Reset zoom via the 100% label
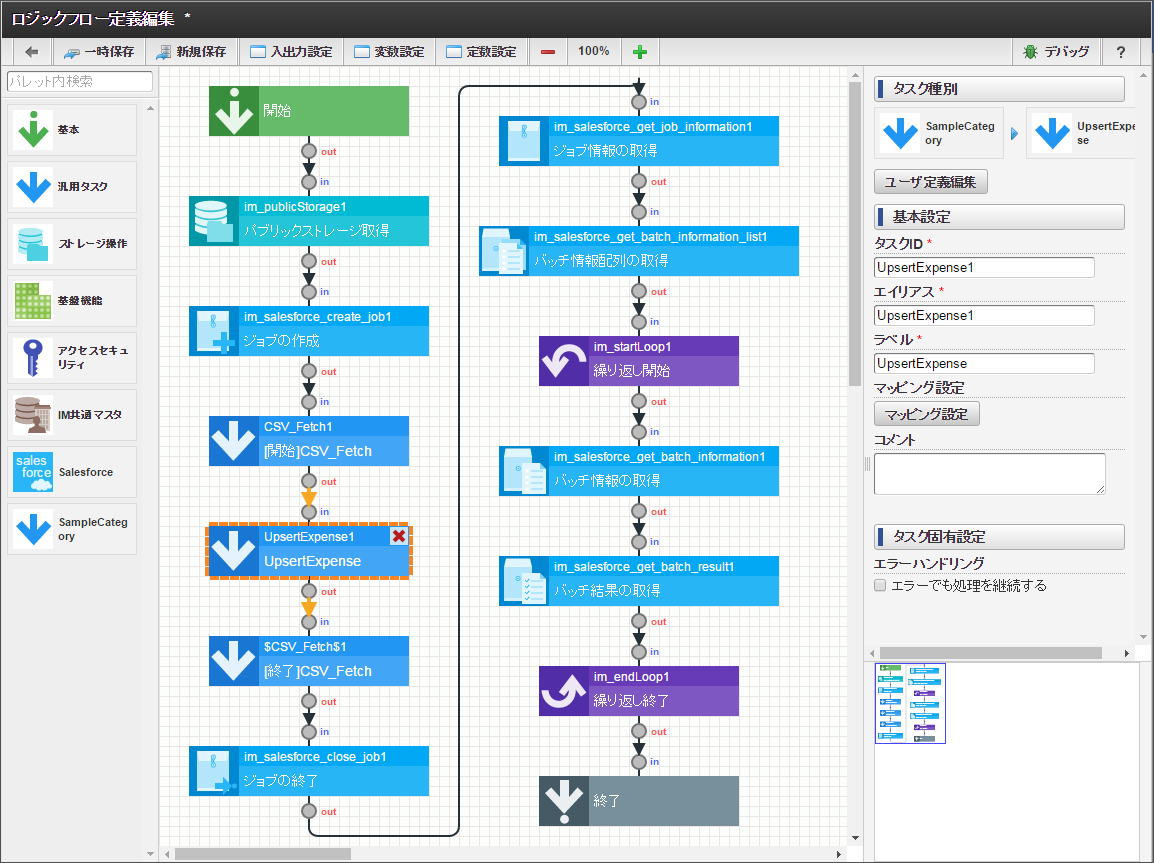1154x863 pixels. pos(593,52)
